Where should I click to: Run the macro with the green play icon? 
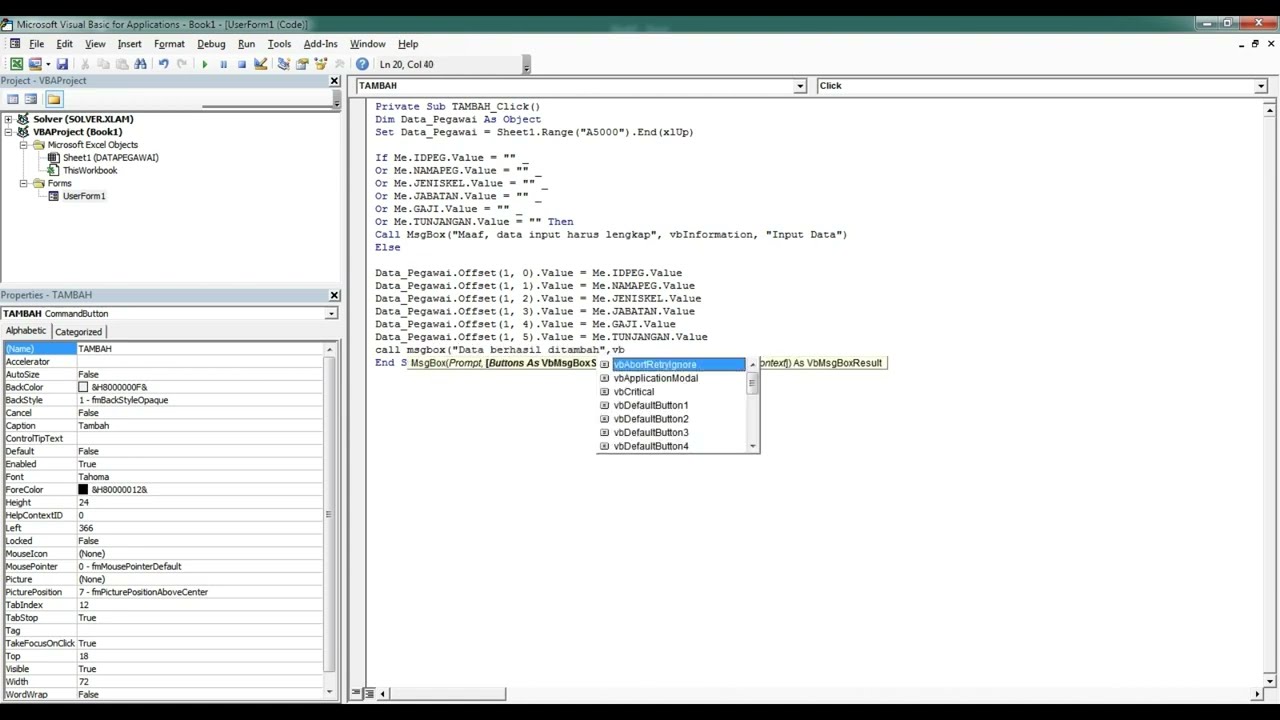tap(205, 64)
